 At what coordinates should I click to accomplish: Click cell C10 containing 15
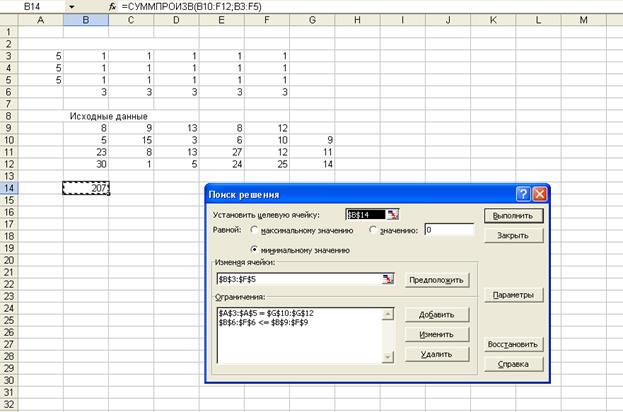(x=131, y=140)
